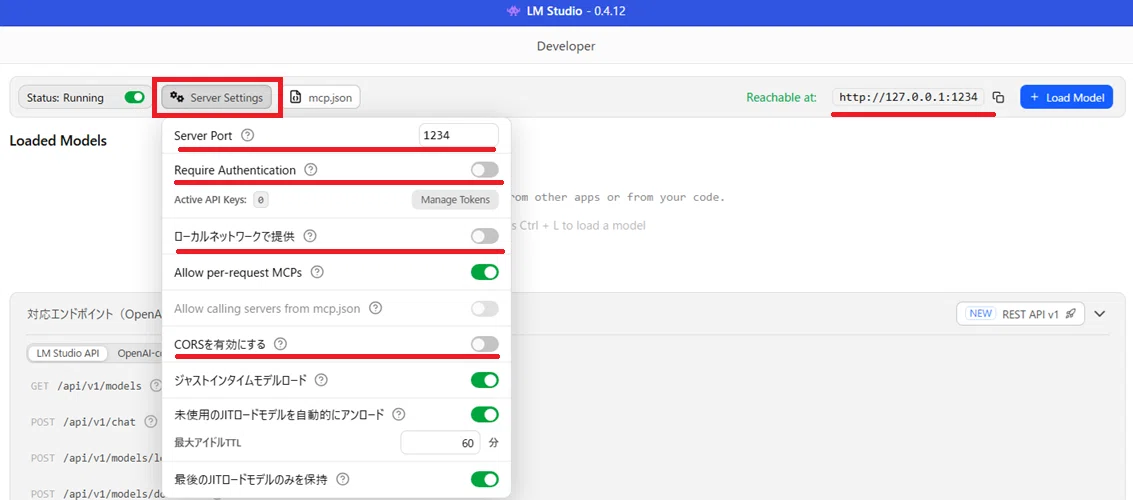The image size is (1133, 500).
Task: Click the LM Studio logo in title bar
Action: pyautogui.click(x=513, y=11)
